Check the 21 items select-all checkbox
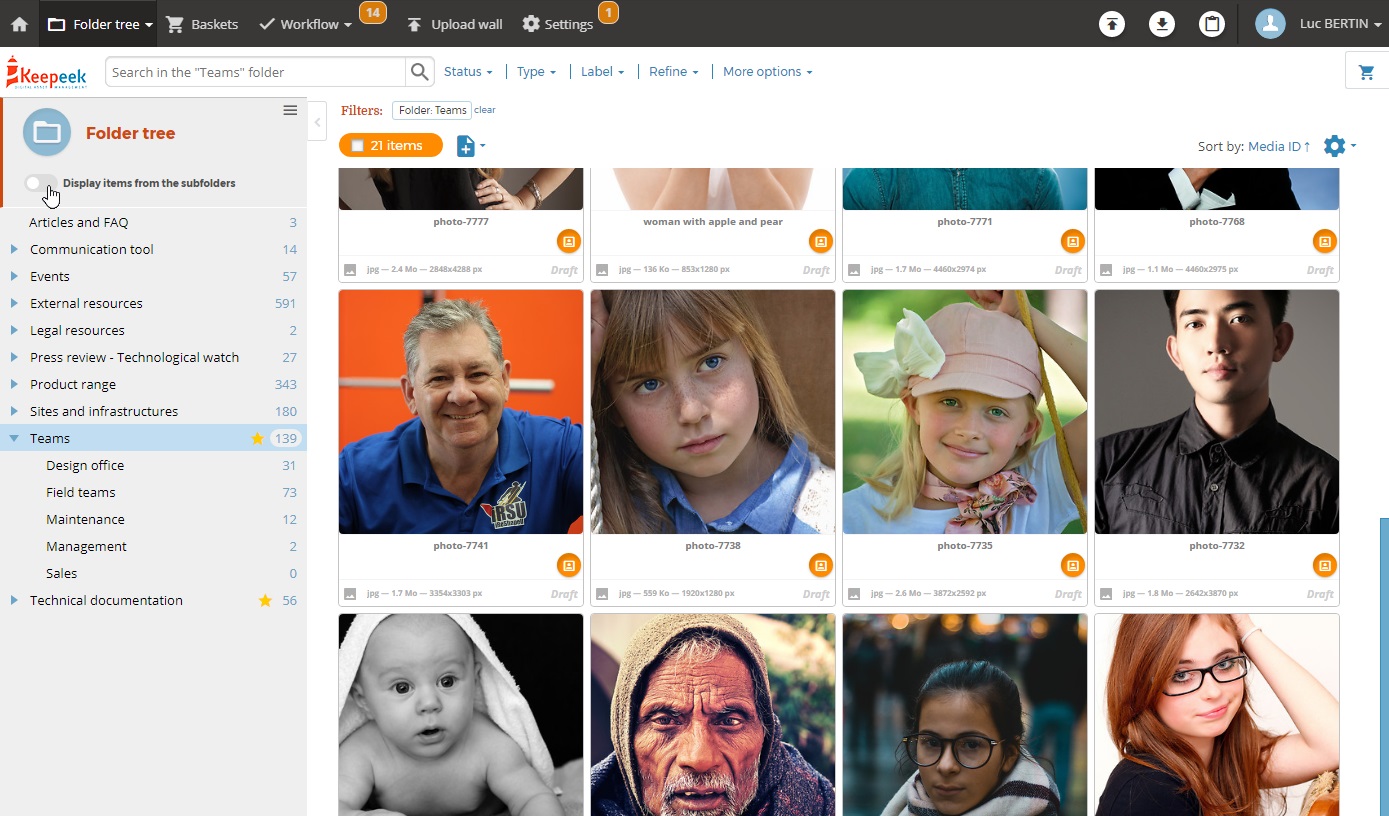Image resolution: width=1389 pixels, height=816 pixels. pos(358,146)
